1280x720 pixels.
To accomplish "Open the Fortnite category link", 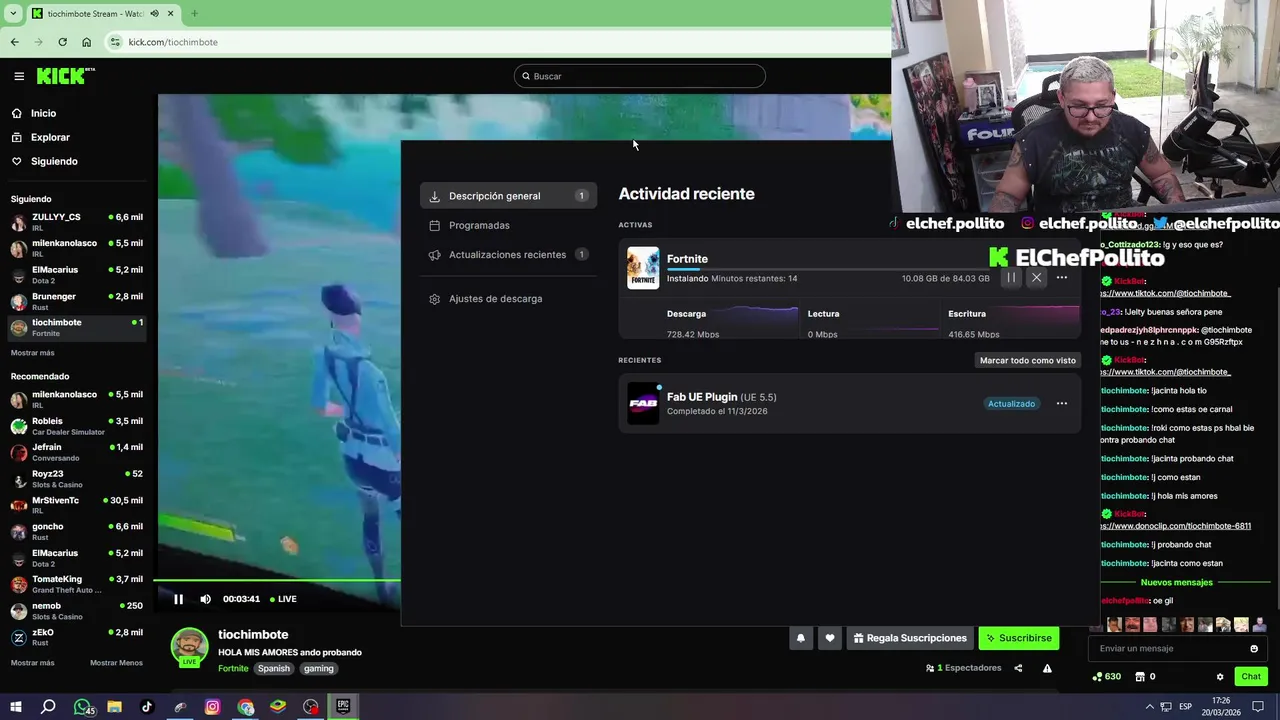I will (x=233, y=668).
